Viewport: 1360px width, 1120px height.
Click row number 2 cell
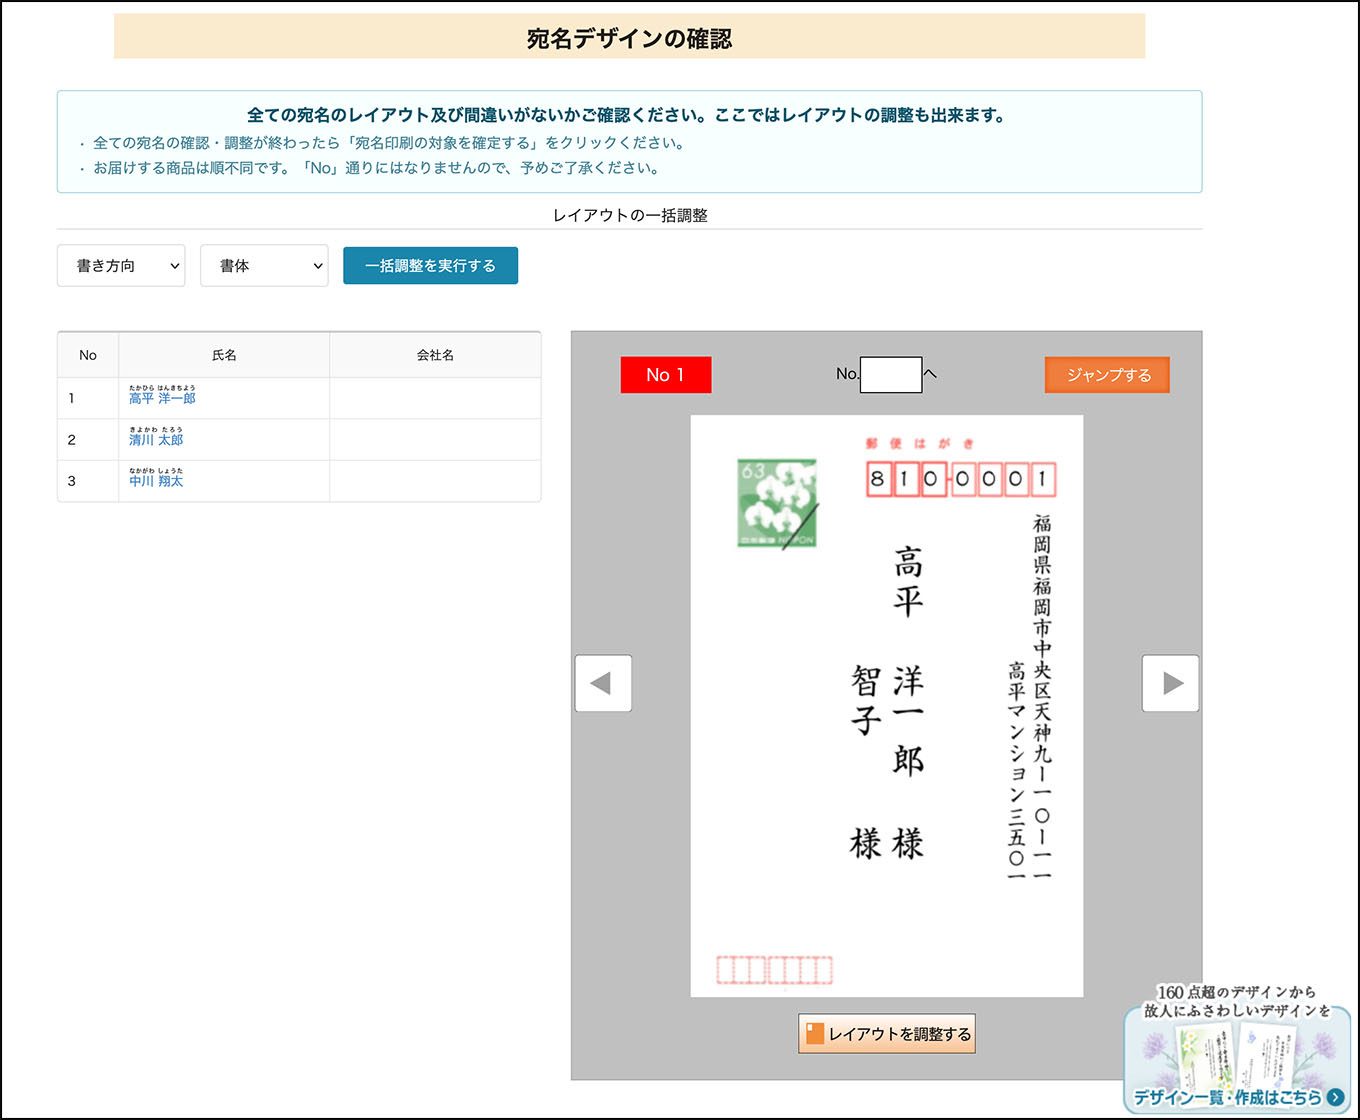(88, 440)
